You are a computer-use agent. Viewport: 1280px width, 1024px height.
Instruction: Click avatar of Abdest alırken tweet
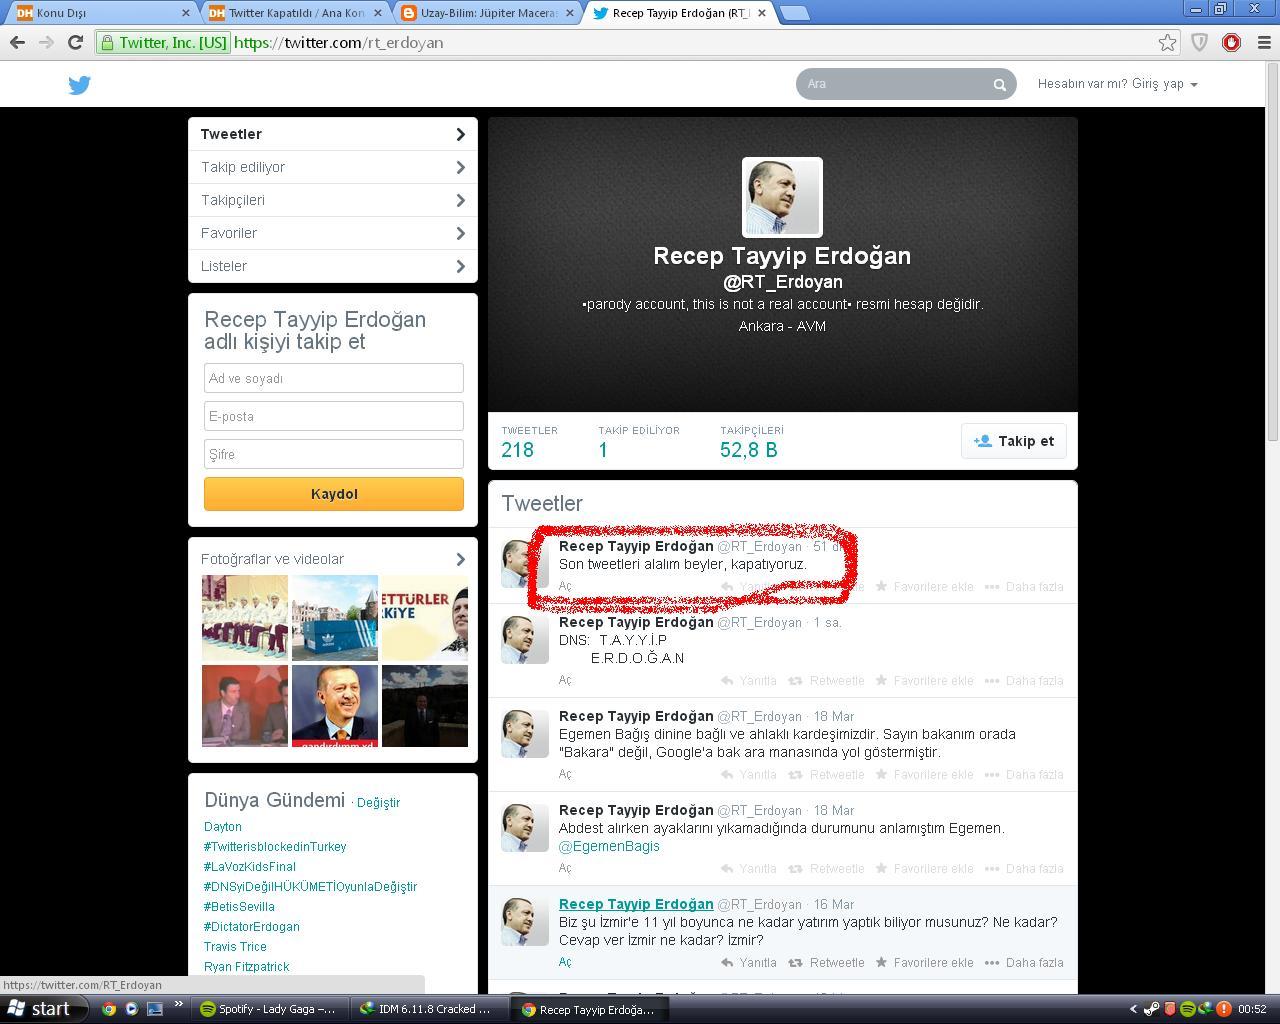coord(525,828)
